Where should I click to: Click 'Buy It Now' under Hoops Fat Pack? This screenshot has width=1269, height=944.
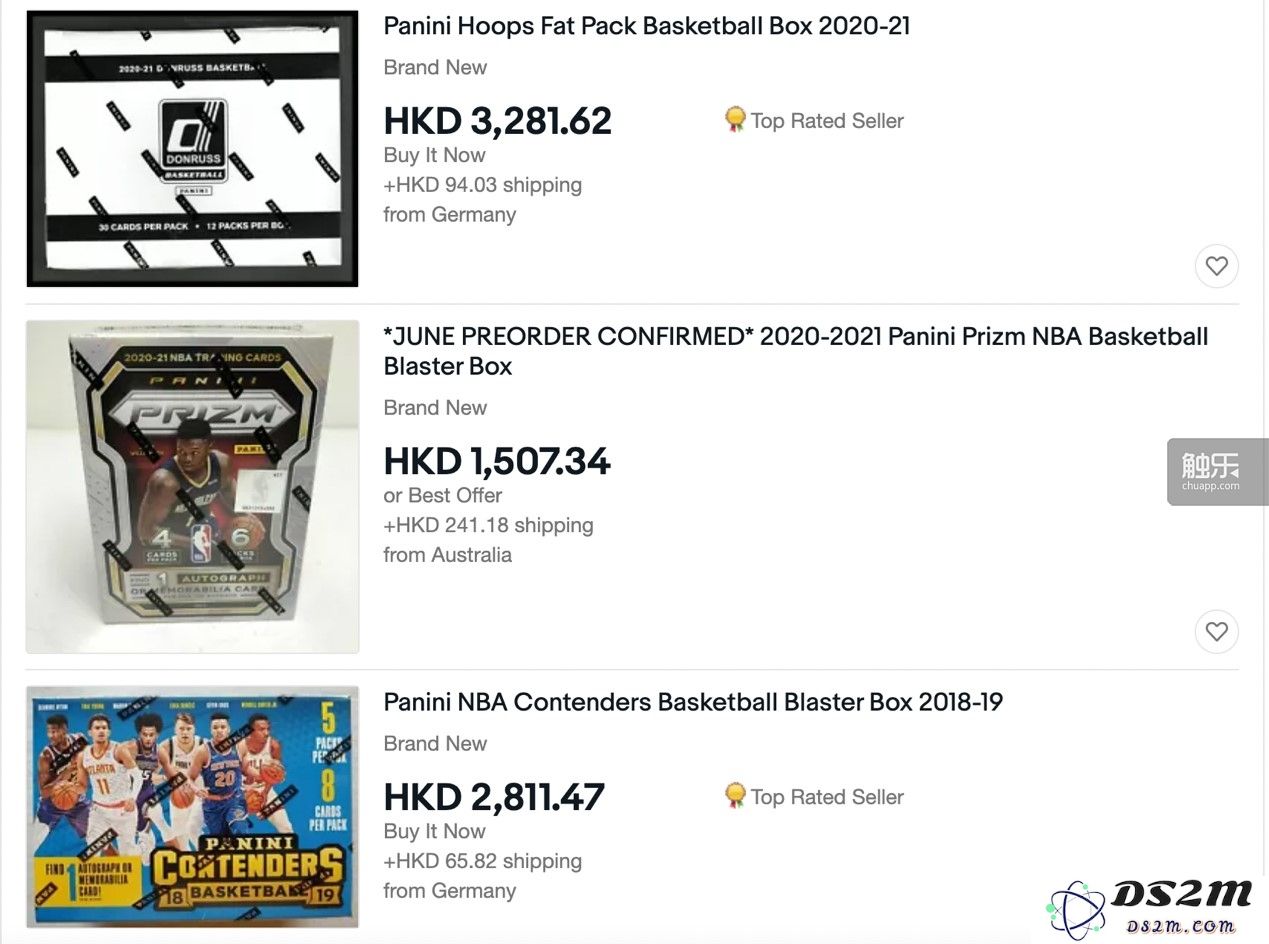(434, 155)
